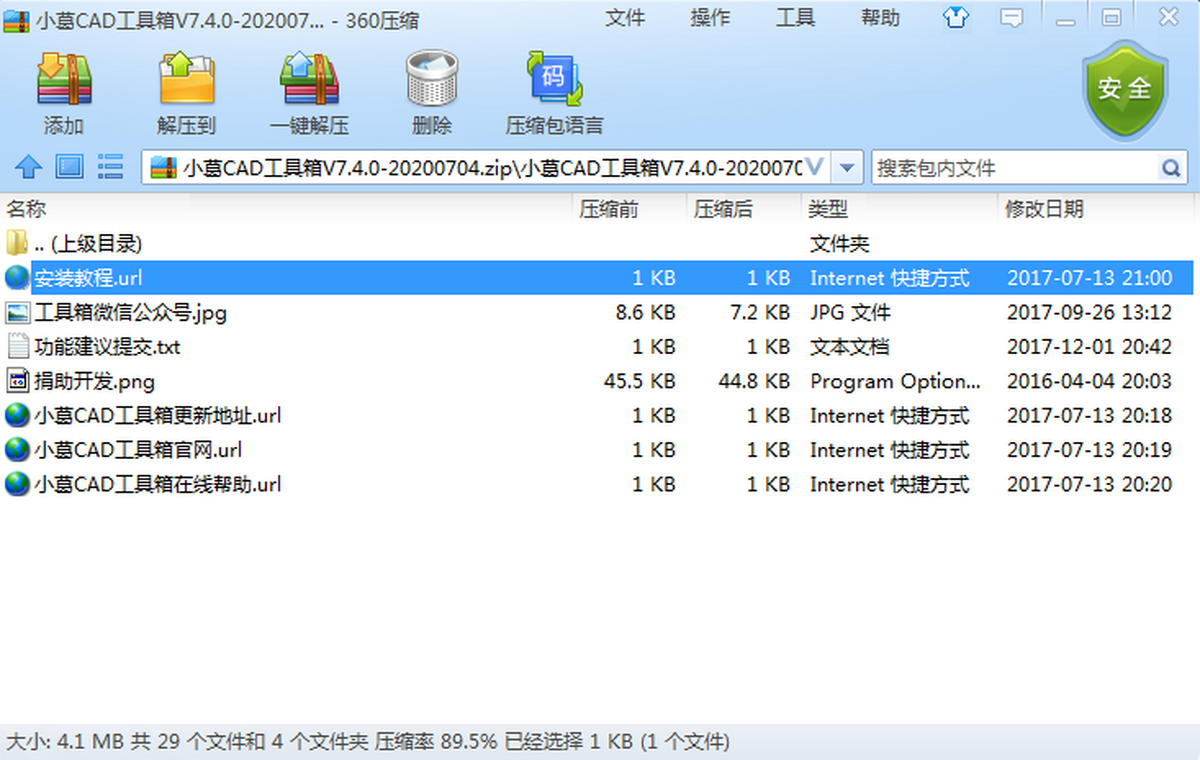Click the 删除 (Delete) trash icon
The height and width of the screenshot is (760, 1200).
432,79
